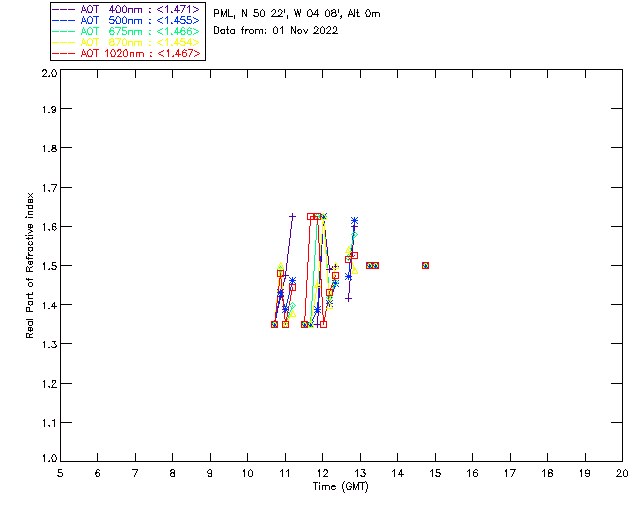This screenshot has width=640, height=512.
Task: Click the x-axis label 14
Action: (x=398, y=473)
